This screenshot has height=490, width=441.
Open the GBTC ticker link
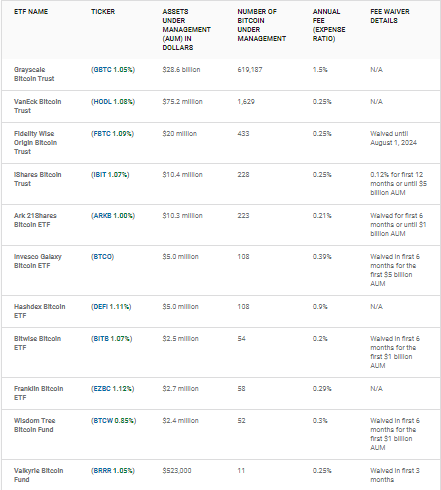click(113, 70)
